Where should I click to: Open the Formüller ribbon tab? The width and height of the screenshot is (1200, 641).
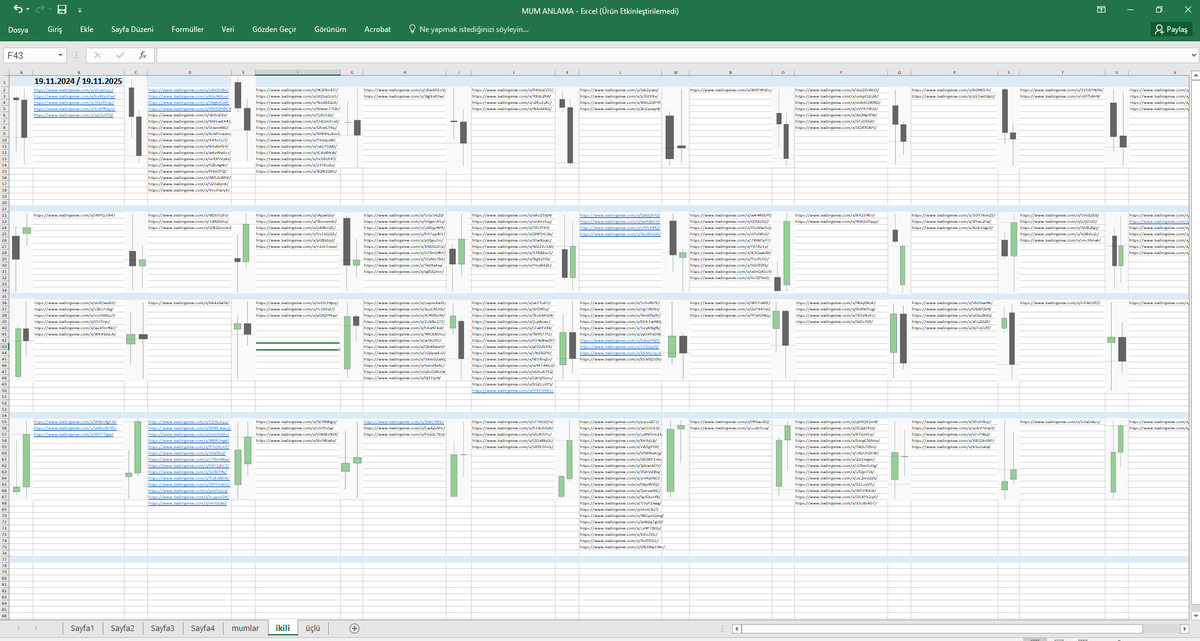click(190, 30)
